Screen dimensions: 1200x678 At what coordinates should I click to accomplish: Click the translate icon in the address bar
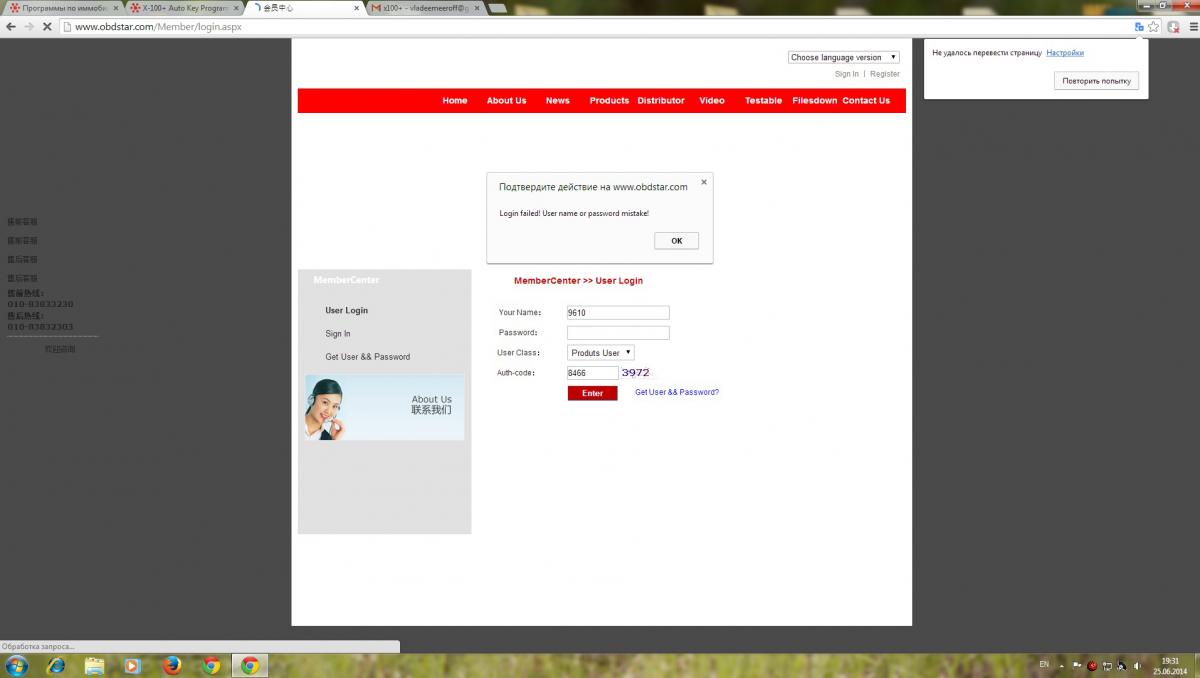point(1139,27)
